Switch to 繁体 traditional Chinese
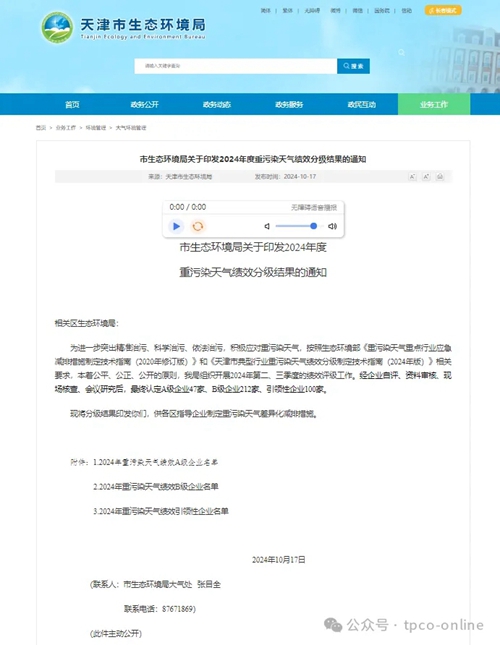Image resolution: width=500 pixels, height=645 pixels. tap(287, 11)
